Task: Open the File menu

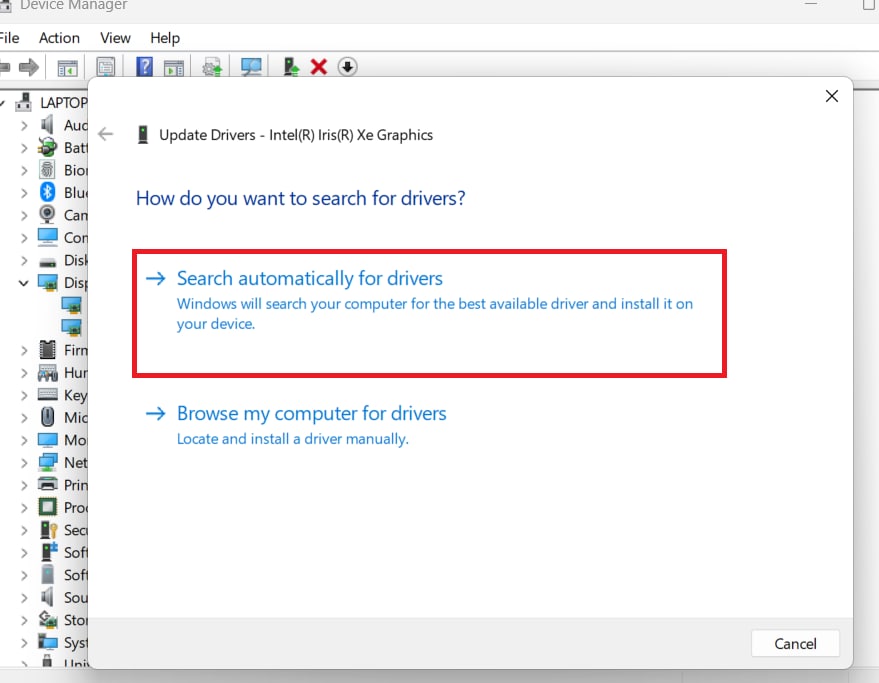Action: 9,38
